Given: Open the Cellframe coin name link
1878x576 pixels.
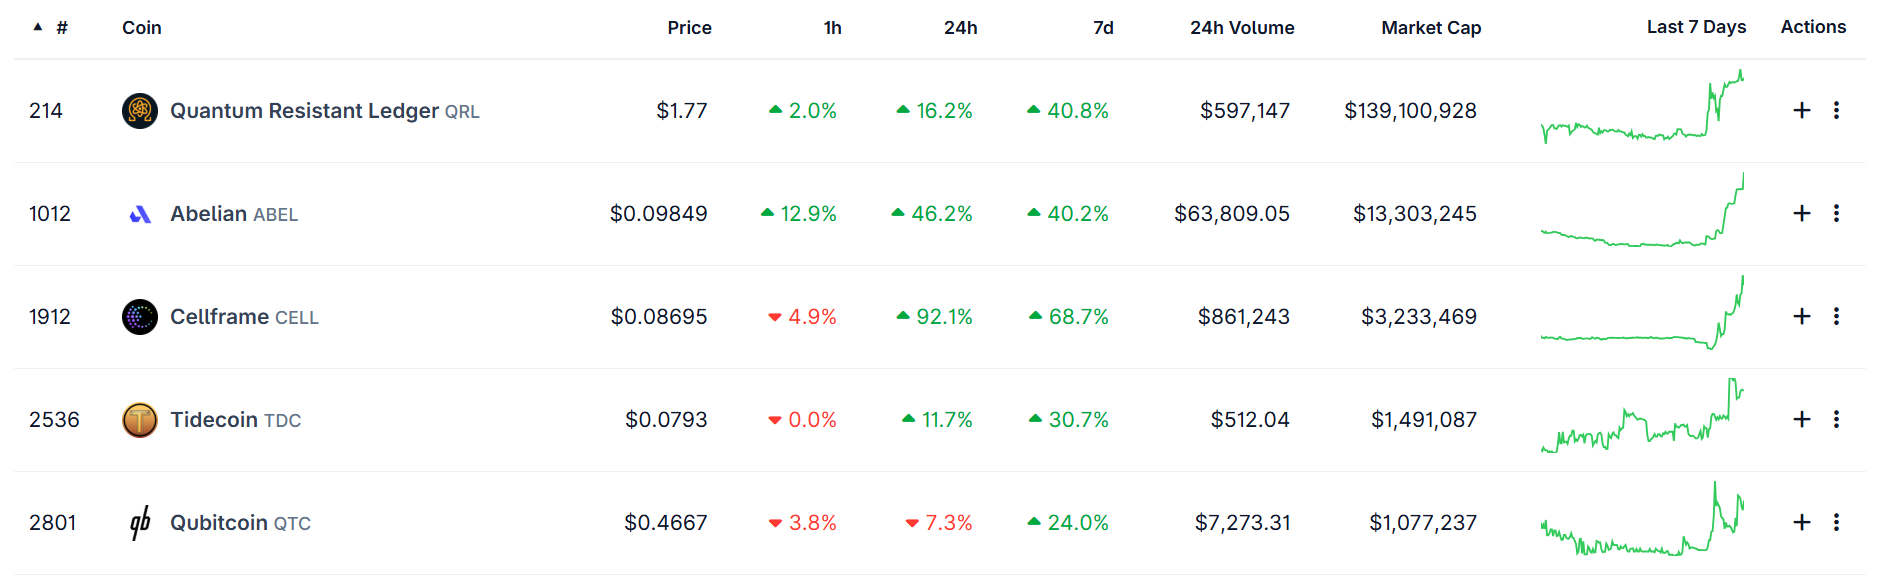Looking at the screenshot, I should tap(220, 317).
